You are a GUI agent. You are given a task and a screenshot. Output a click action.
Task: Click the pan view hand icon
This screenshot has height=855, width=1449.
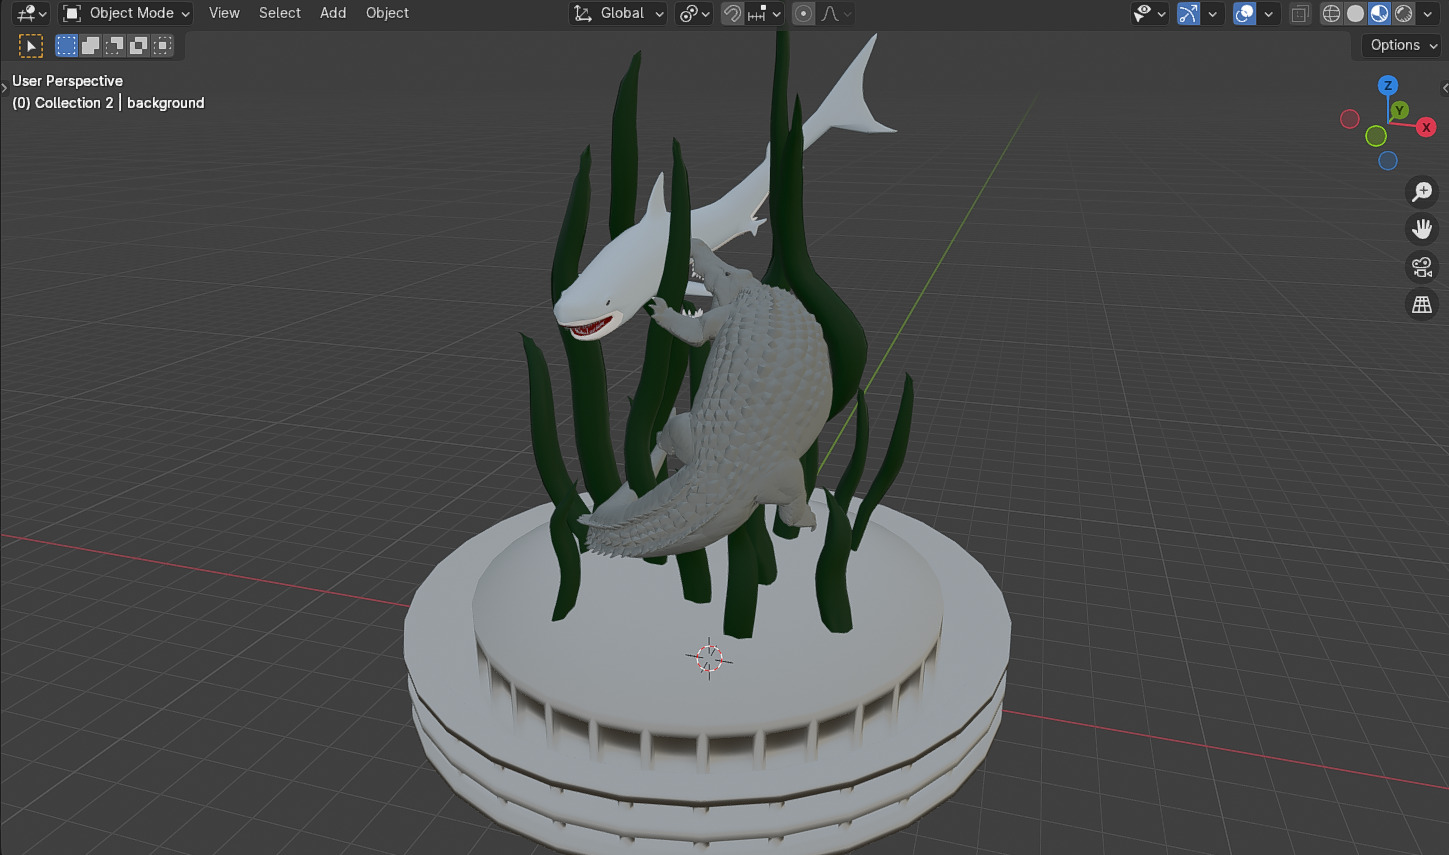pyautogui.click(x=1421, y=229)
